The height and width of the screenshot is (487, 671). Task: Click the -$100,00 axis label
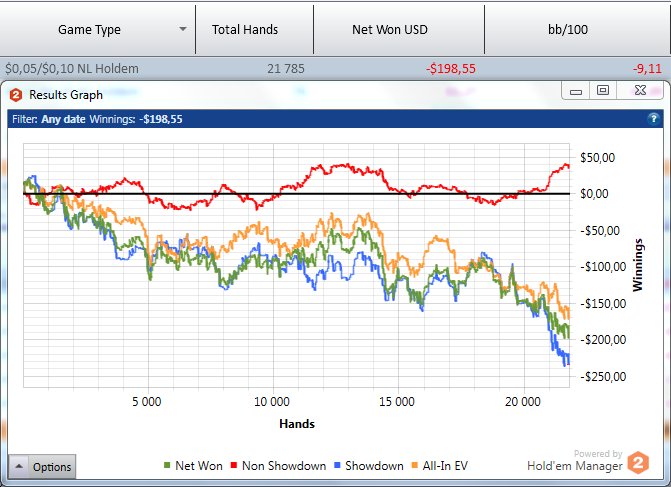tap(603, 267)
